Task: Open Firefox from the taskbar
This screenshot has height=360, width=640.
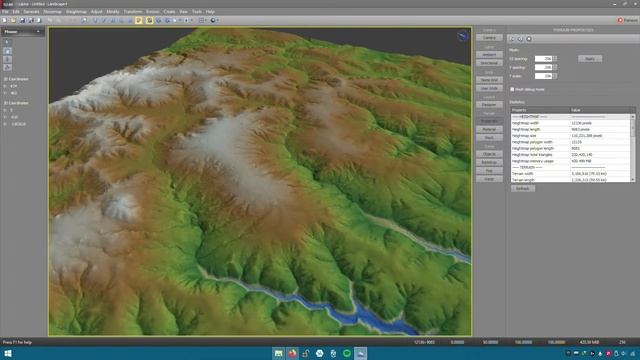Action: pyautogui.click(x=292, y=353)
